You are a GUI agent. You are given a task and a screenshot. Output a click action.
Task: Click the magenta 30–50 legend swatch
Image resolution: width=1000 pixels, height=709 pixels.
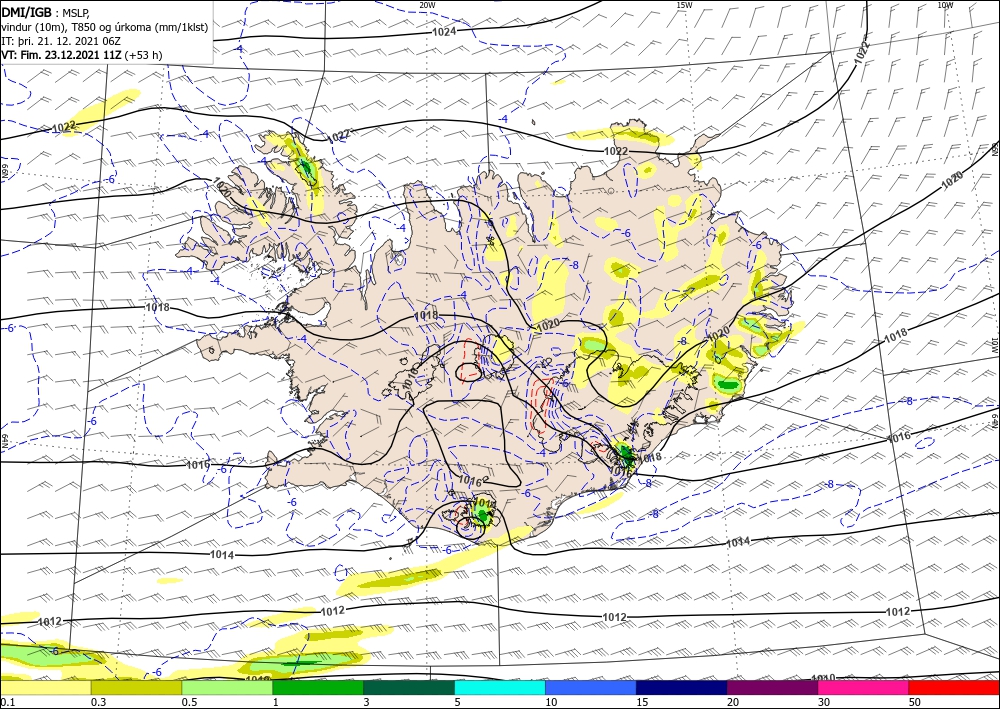[x=864, y=687]
